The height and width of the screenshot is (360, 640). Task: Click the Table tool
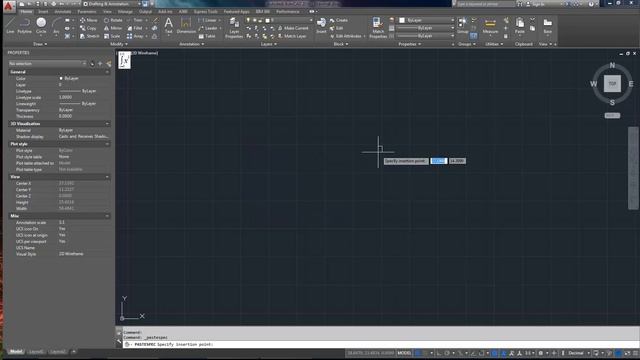207,36
